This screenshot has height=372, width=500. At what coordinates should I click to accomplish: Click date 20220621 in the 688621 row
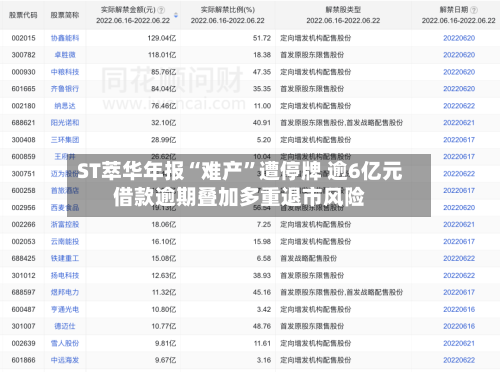(x=459, y=123)
